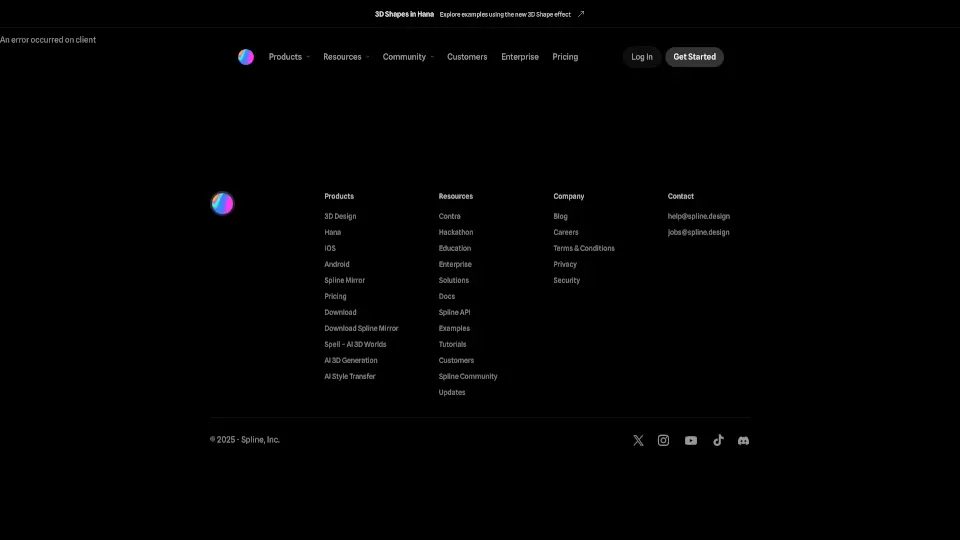Go to Customers in the navigation bar

pos(467,57)
